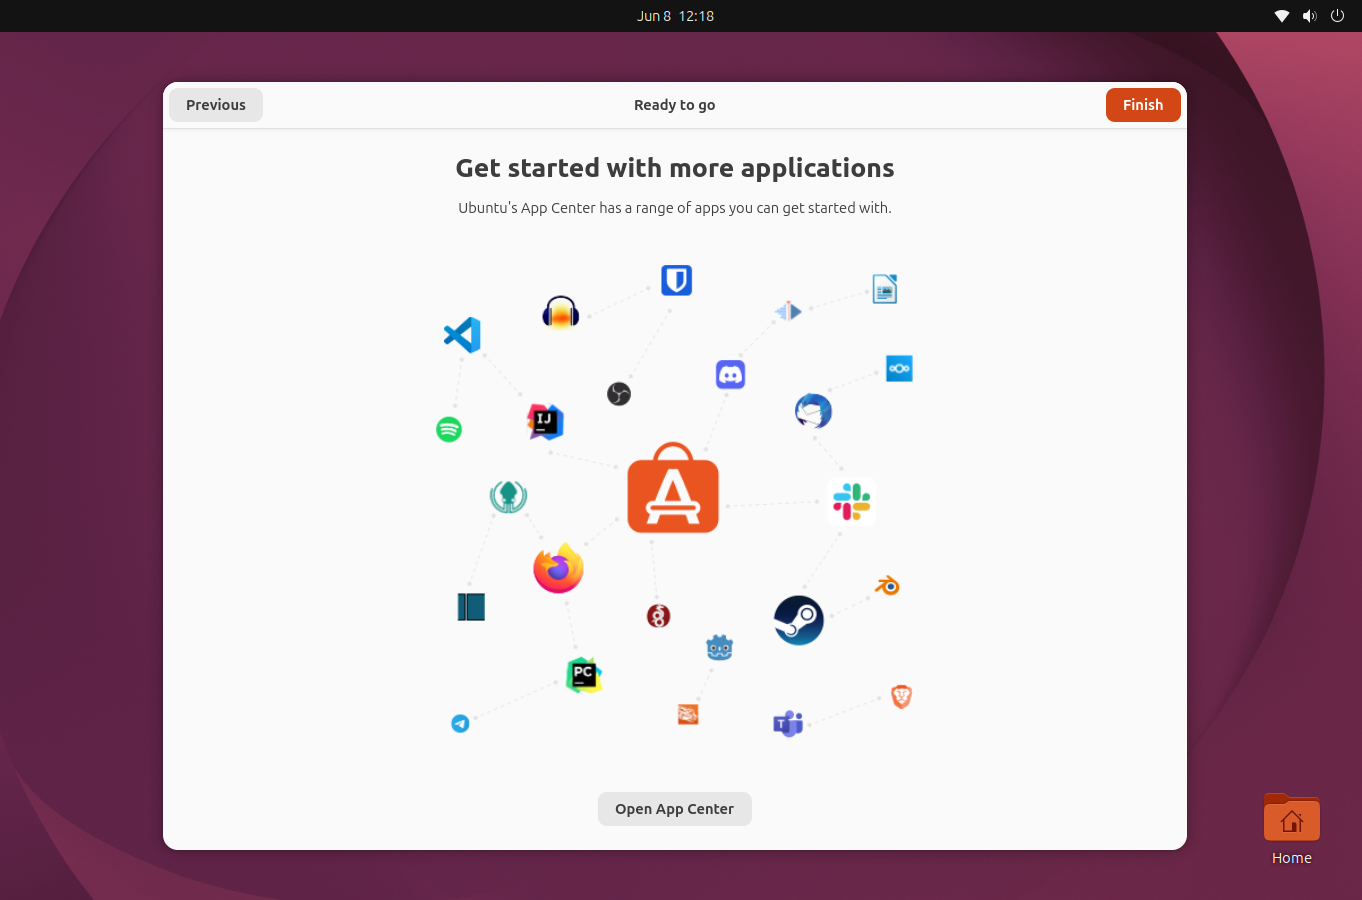The width and height of the screenshot is (1362, 900).
Task: Click the Steam icon
Action: pos(799,620)
